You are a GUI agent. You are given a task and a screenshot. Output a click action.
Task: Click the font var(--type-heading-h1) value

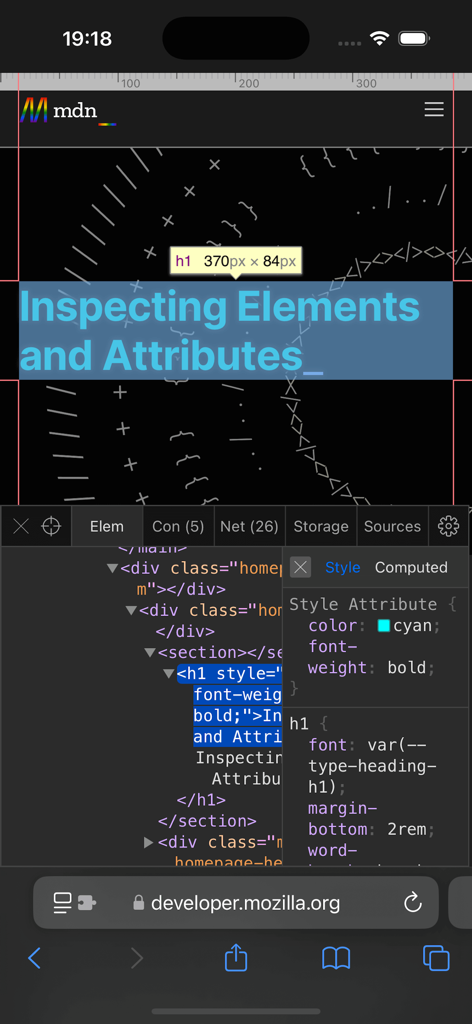373,765
